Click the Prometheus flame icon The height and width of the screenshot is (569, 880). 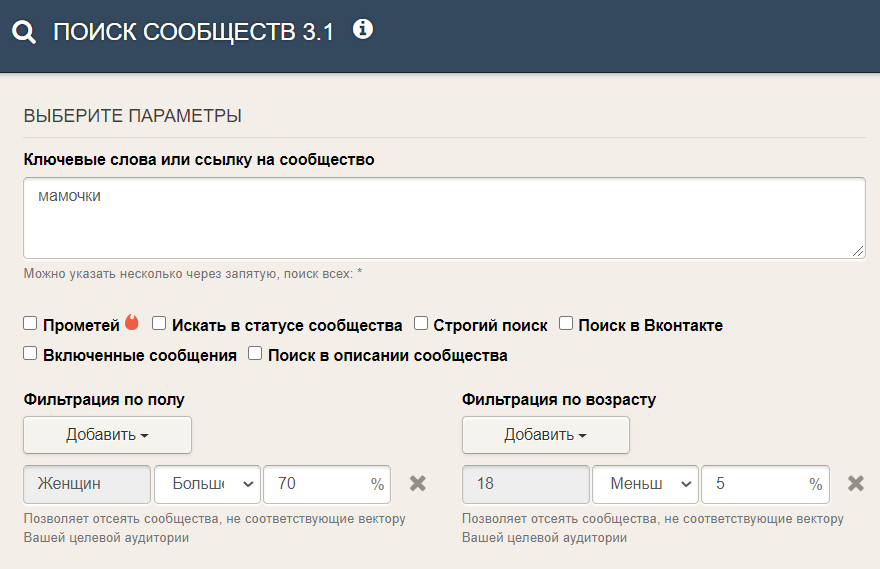click(132, 324)
